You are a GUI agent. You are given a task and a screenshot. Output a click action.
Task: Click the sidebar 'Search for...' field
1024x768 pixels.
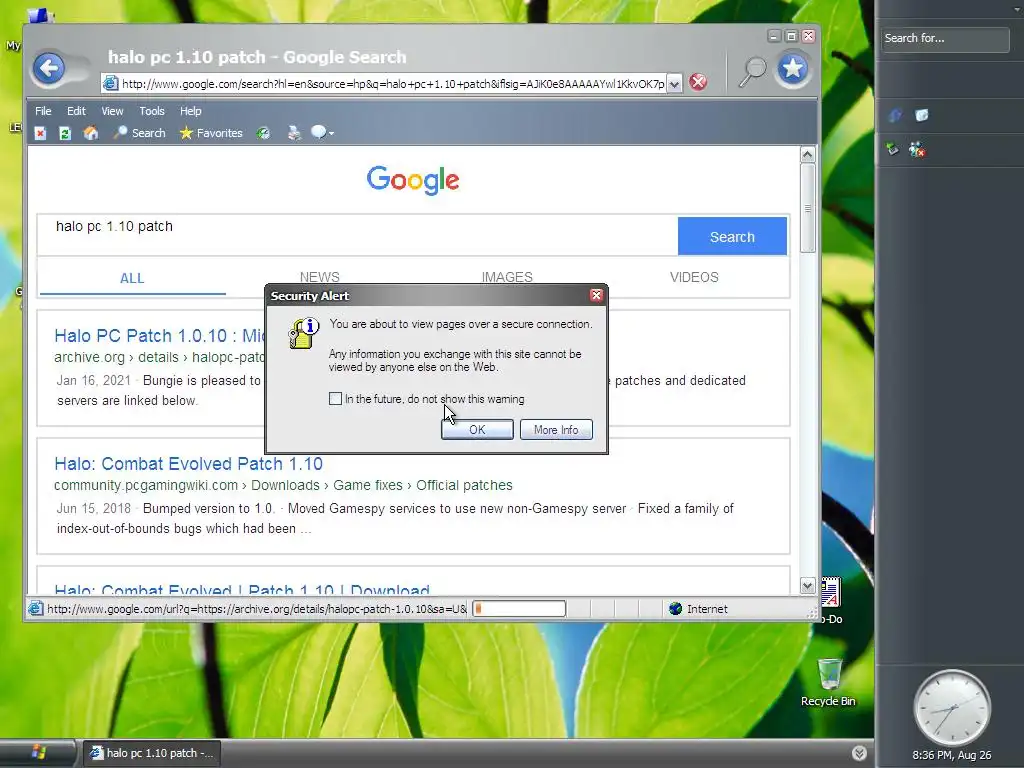(944, 39)
